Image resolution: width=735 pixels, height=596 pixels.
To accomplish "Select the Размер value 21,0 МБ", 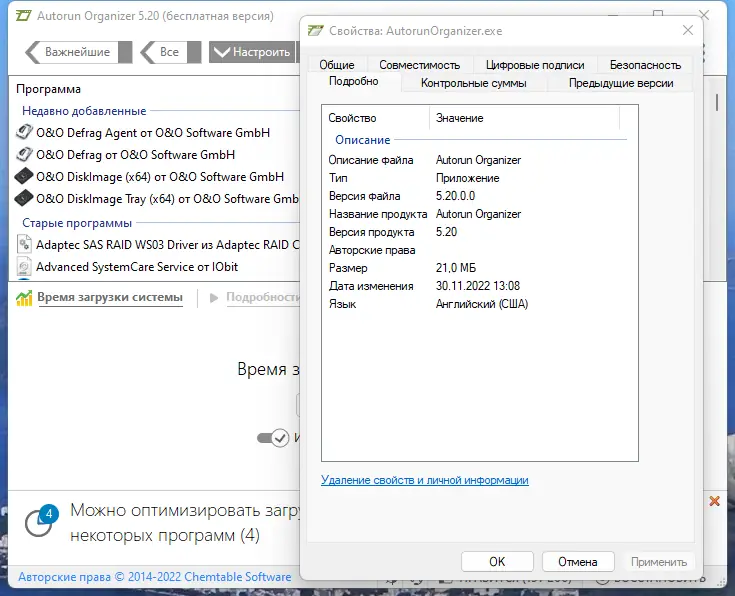I will point(456,268).
